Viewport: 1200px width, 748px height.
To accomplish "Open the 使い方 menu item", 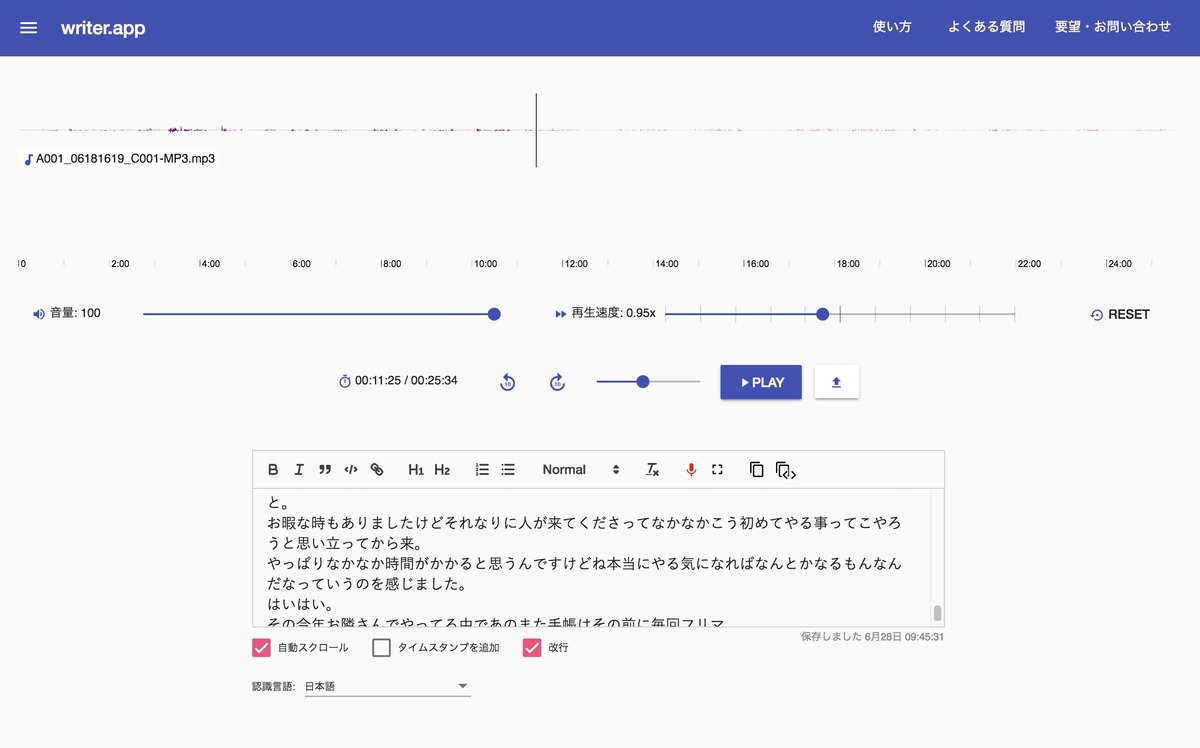I will point(891,27).
